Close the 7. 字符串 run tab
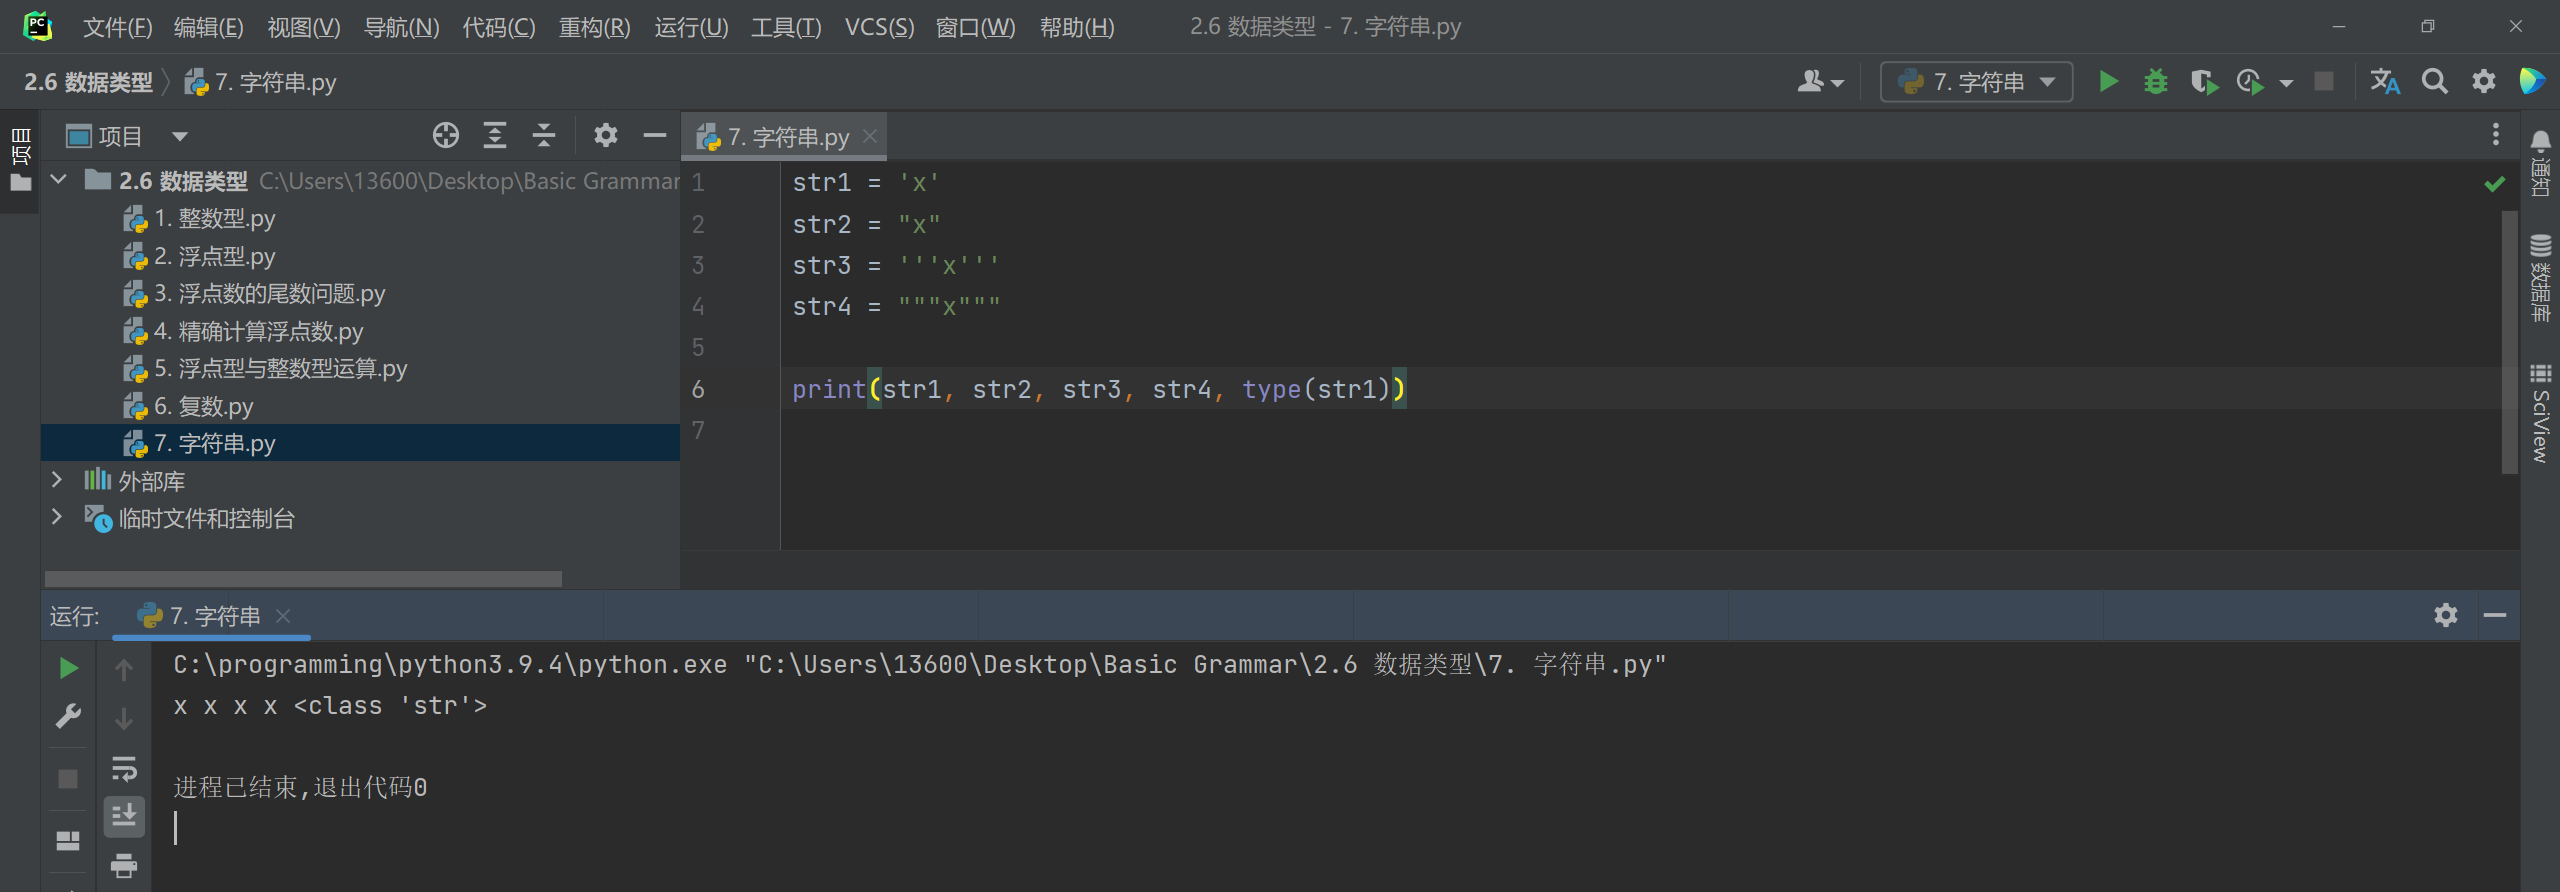 click(x=283, y=616)
